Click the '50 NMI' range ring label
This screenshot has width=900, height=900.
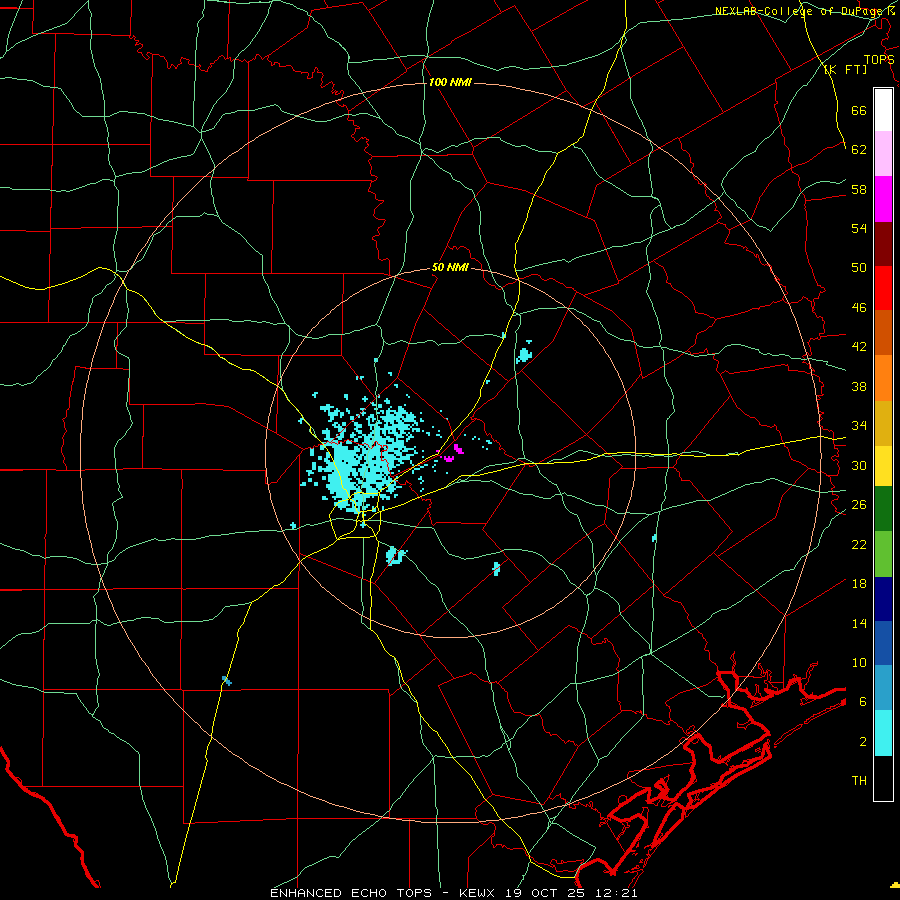(x=450, y=267)
